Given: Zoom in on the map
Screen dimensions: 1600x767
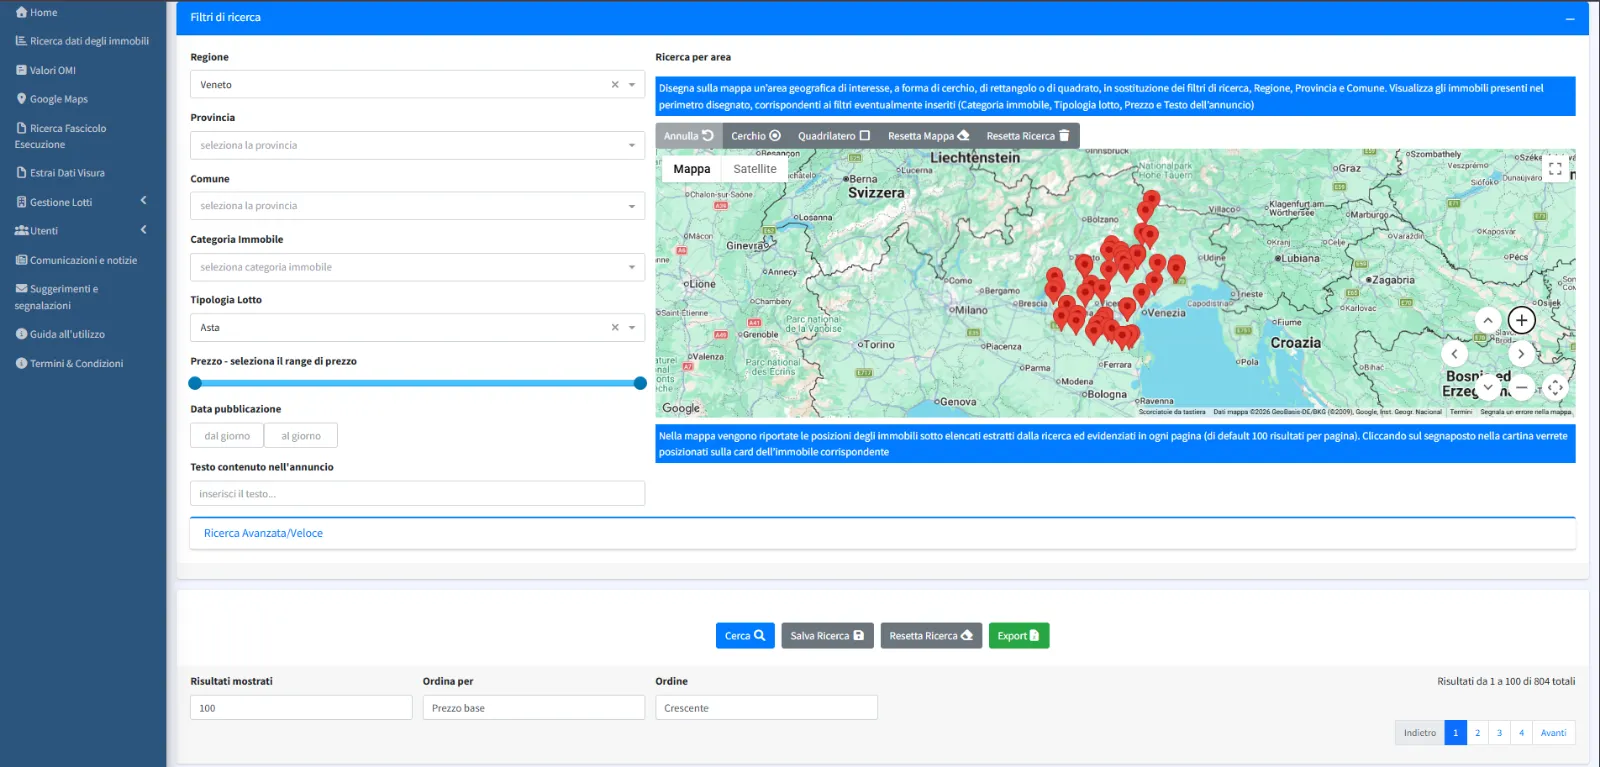Looking at the screenshot, I should [1522, 320].
